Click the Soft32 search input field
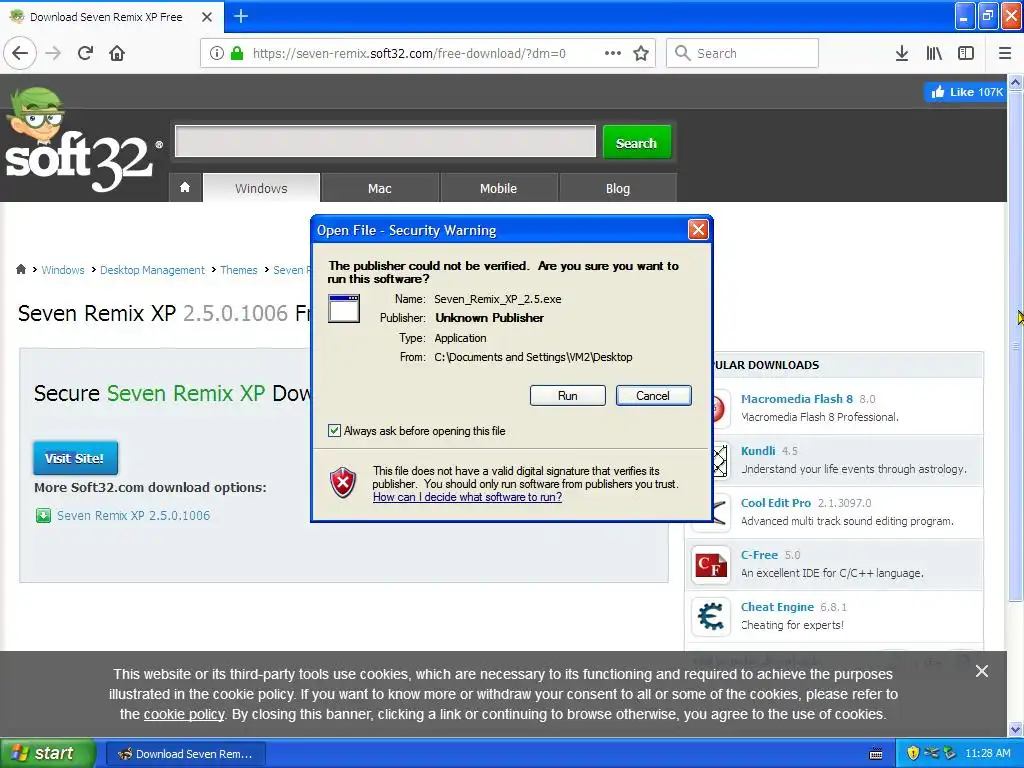The image size is (1024, 768). click(385, 141)
